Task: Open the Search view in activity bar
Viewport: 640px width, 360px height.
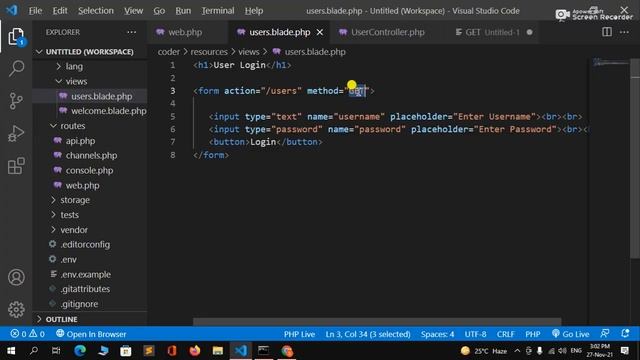Action: [16, 69]
